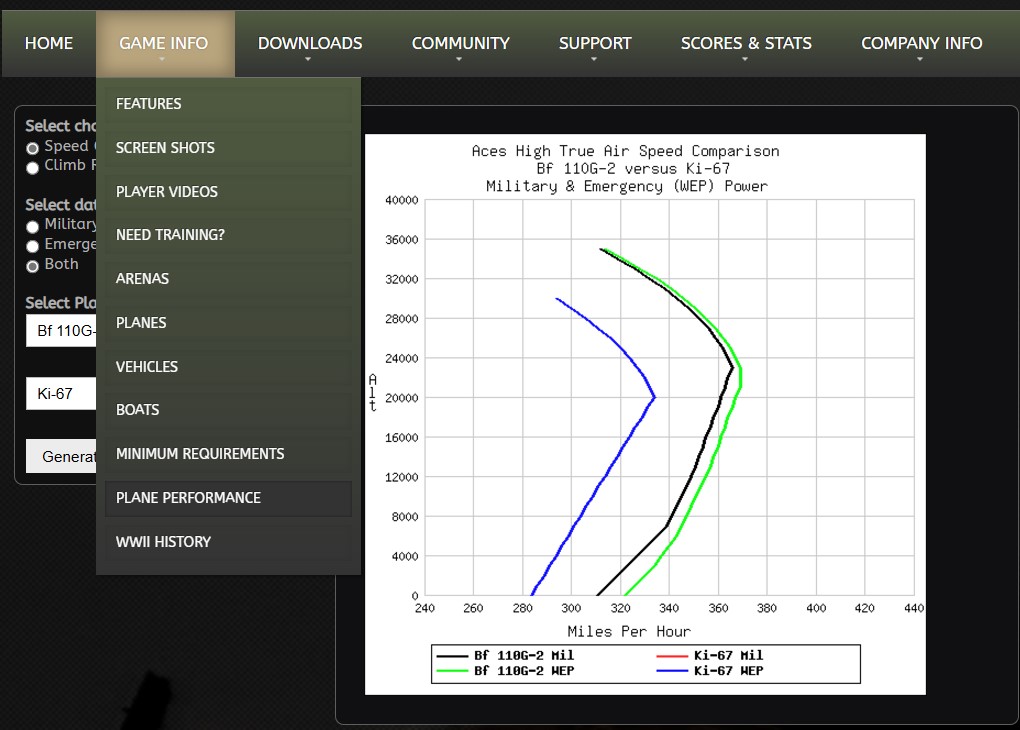Select the Speed chart radio button

[x=33, y=148]
